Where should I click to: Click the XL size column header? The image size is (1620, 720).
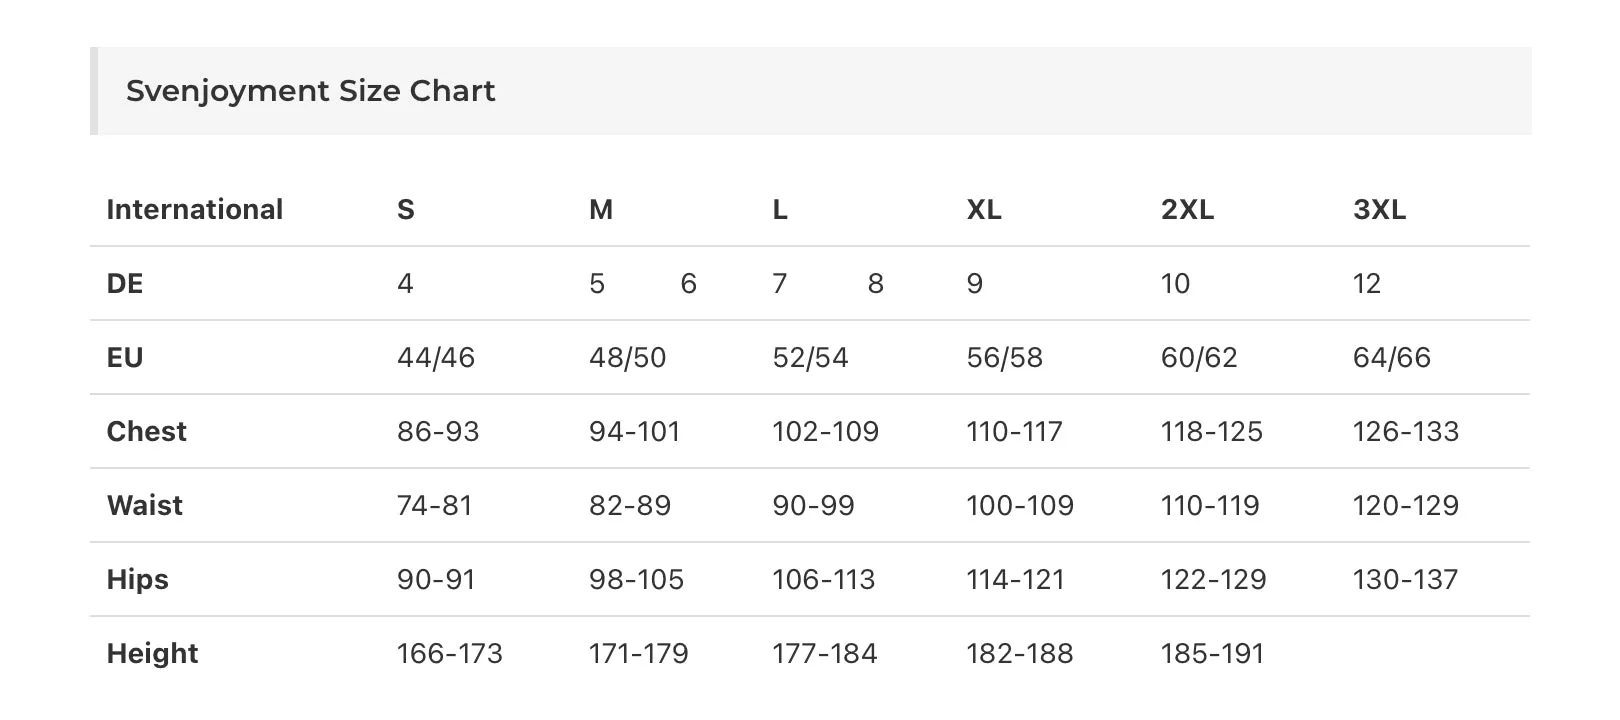984,209
